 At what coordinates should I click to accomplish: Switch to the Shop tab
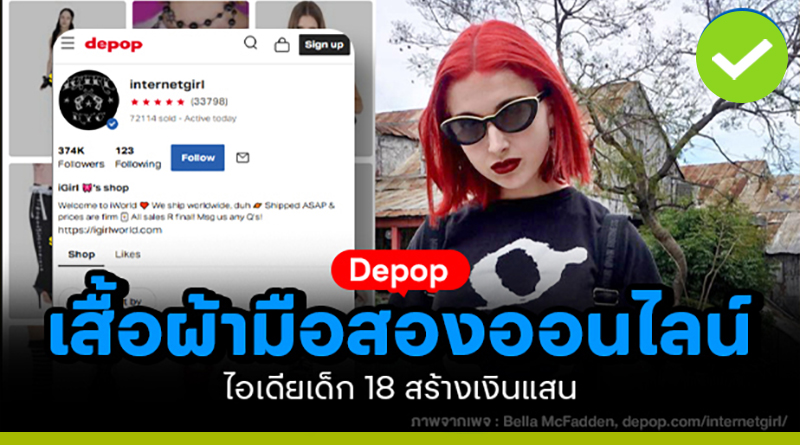click(x=81, y=255)
